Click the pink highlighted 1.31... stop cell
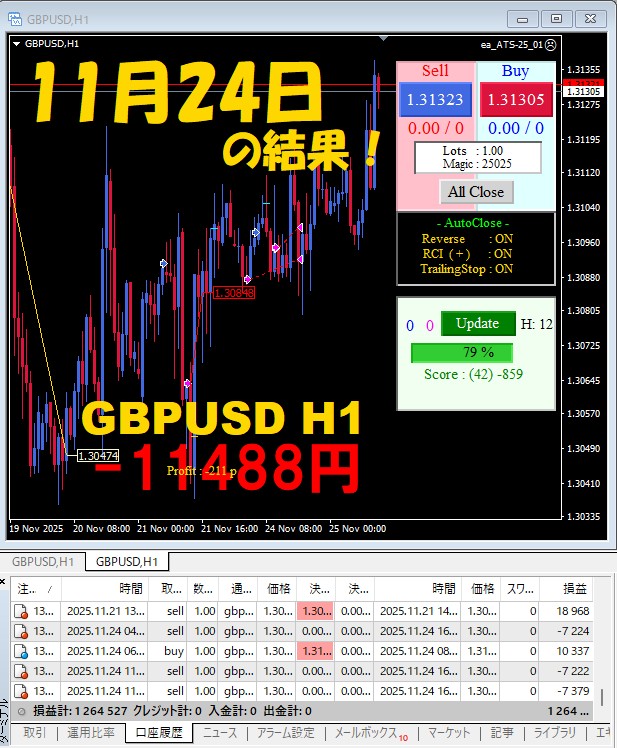 click(x=316, y=651)
